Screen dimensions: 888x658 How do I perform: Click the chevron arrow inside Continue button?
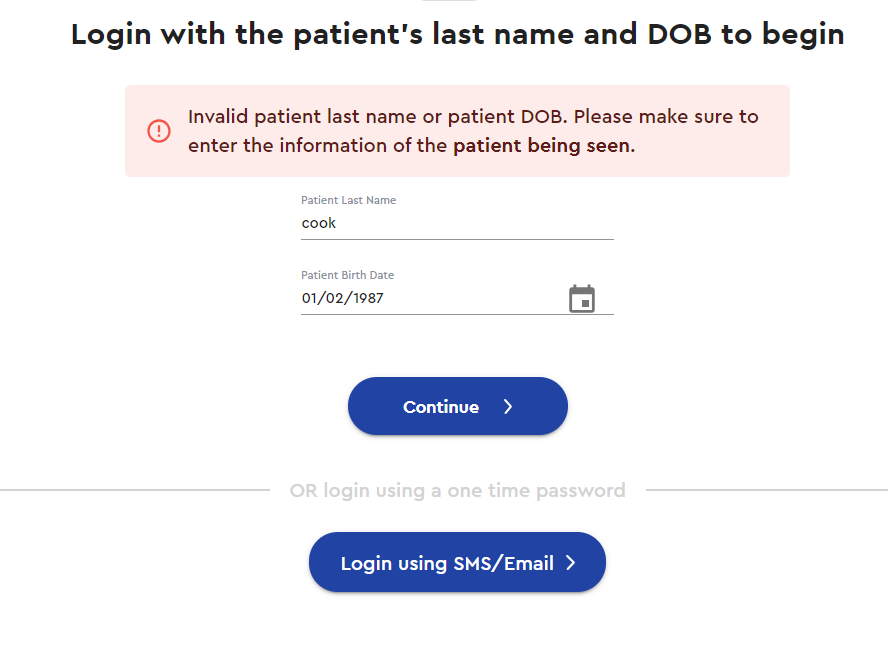508,407
